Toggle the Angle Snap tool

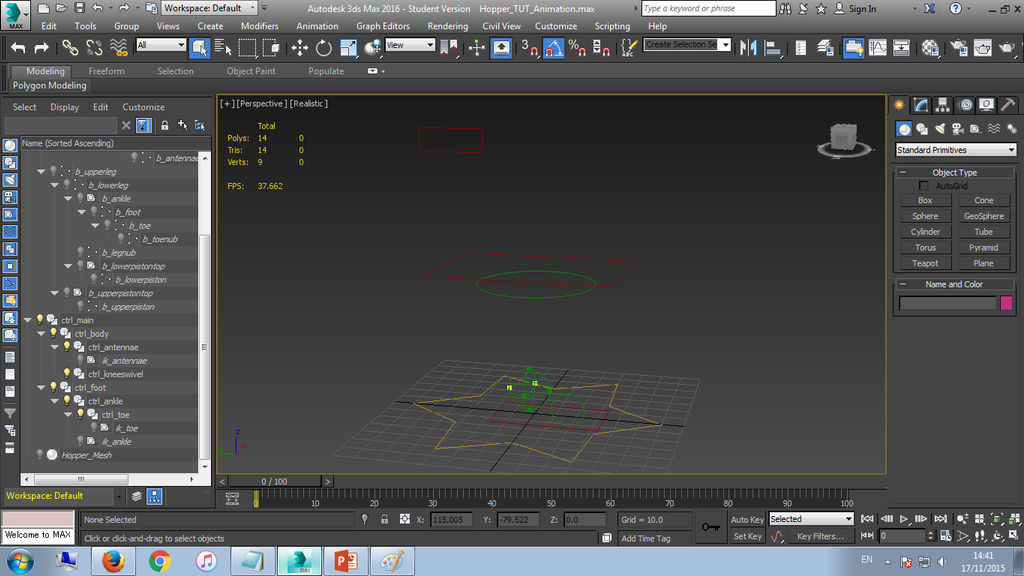[553, 48]
